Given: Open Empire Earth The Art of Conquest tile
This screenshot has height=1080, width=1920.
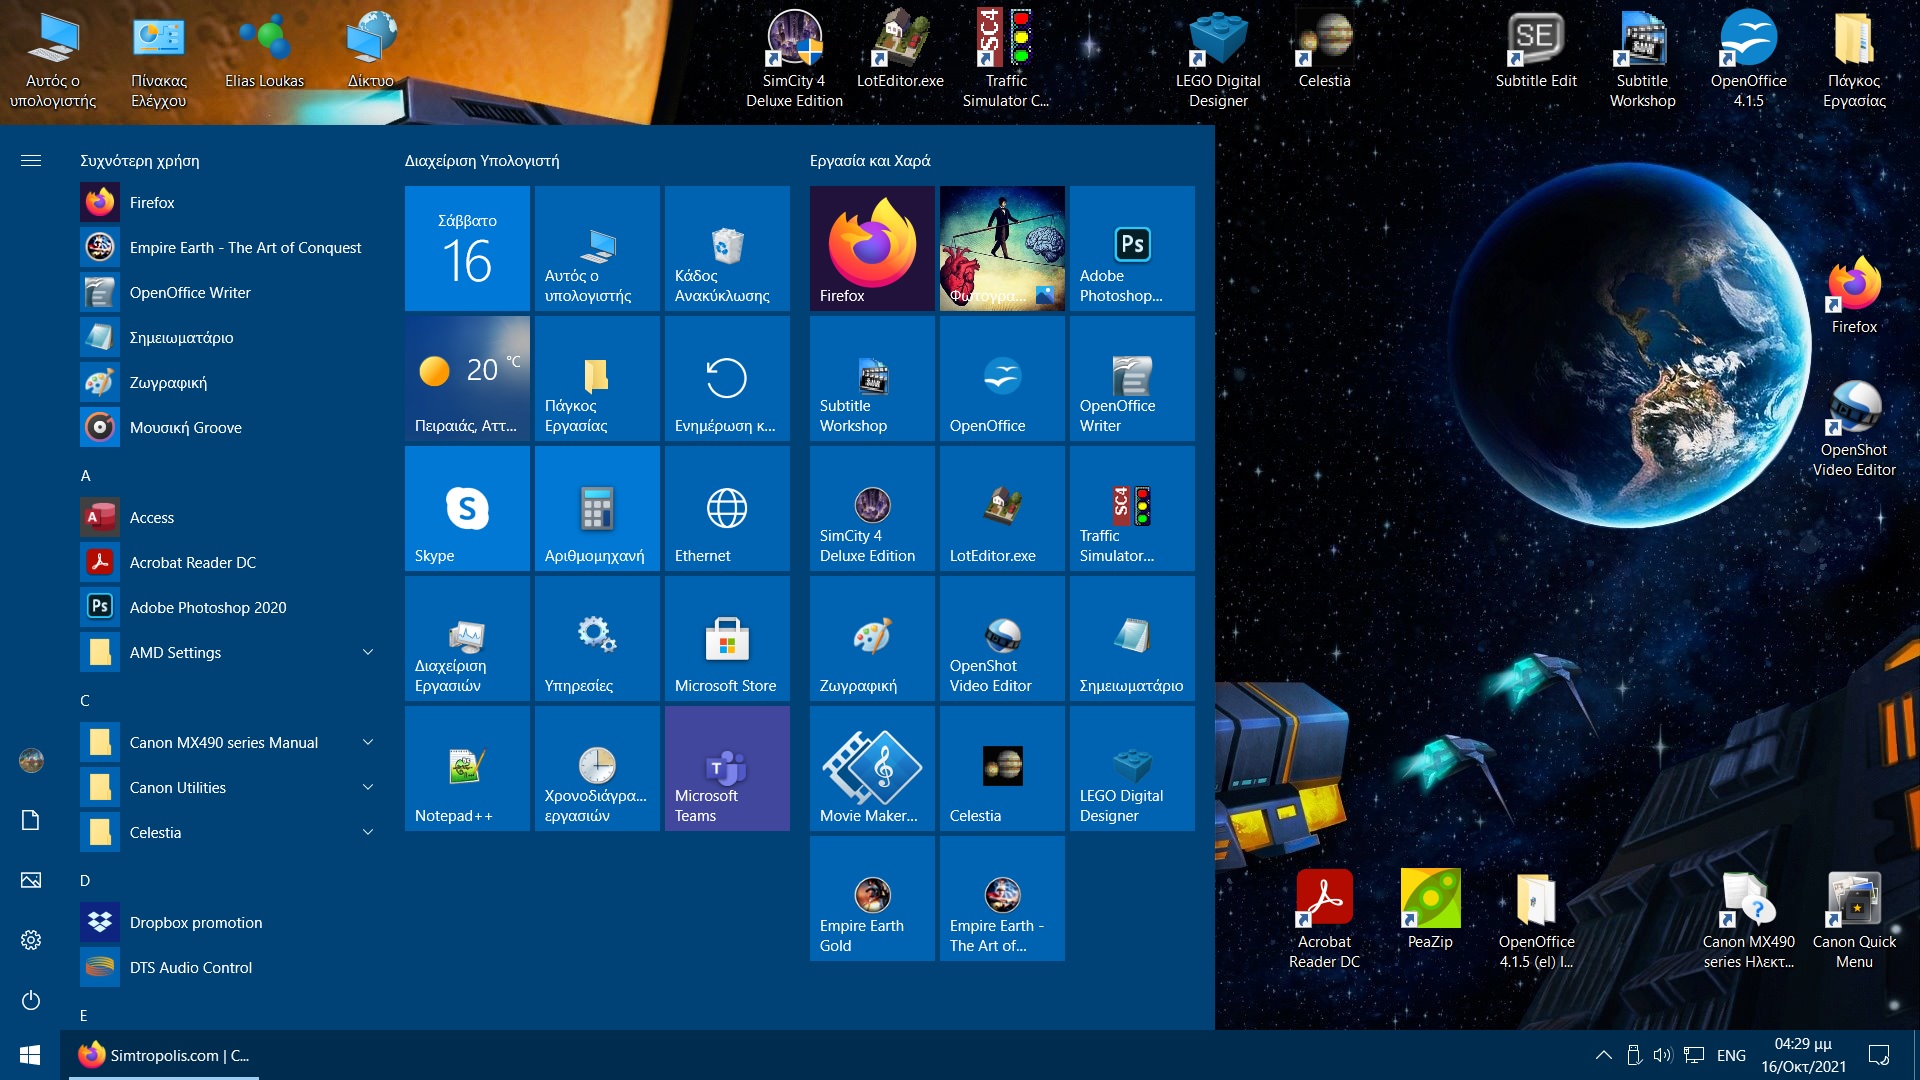Looking at the screenshot, I should pos(1002,898).
